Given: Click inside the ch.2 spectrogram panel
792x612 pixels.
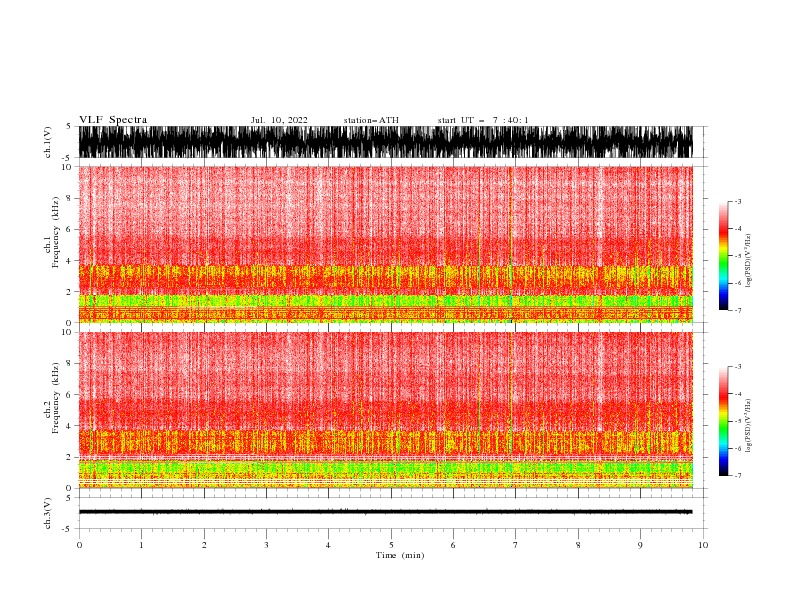Looking at the screenshot, I should 385,410.
